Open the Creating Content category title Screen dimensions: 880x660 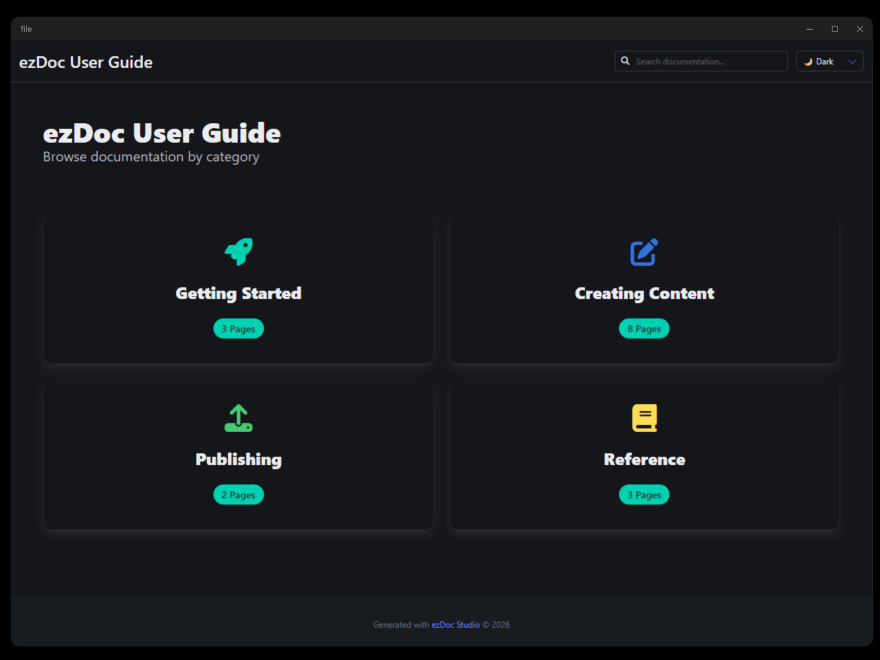point(644,293)
